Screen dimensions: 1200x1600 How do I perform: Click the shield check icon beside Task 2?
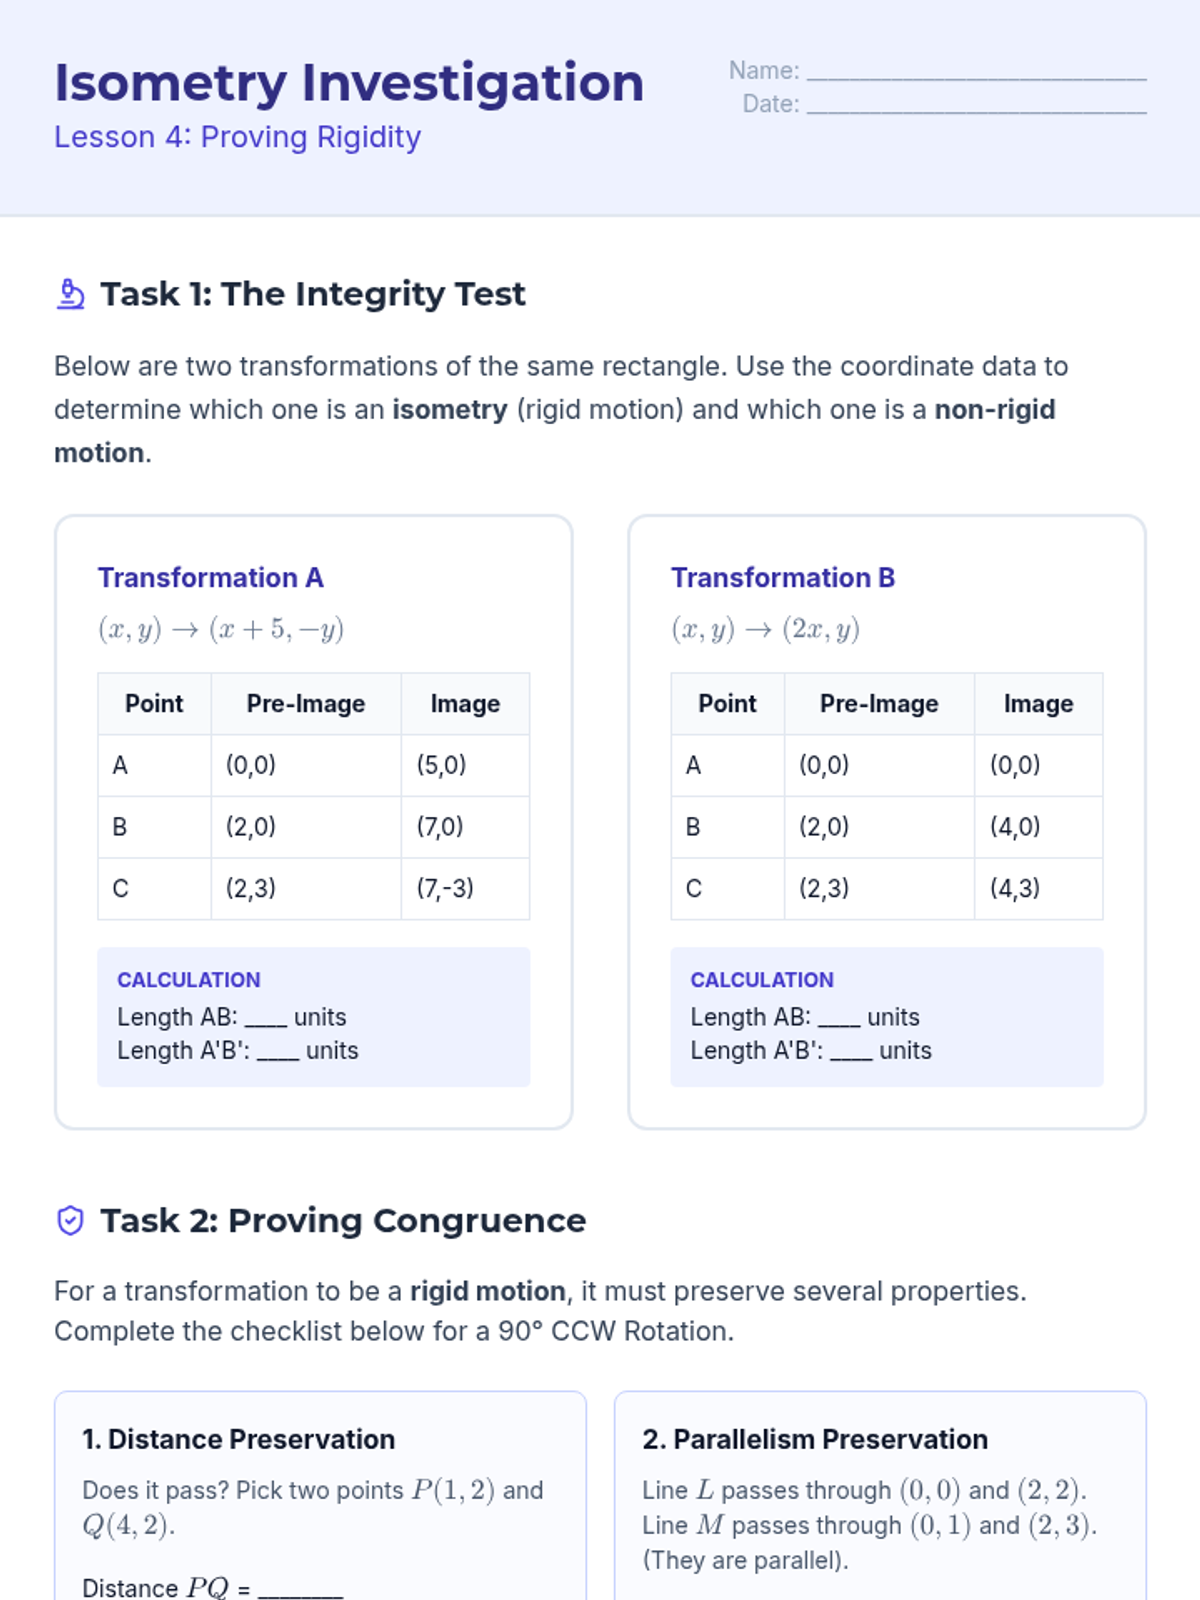[70, 1221]
